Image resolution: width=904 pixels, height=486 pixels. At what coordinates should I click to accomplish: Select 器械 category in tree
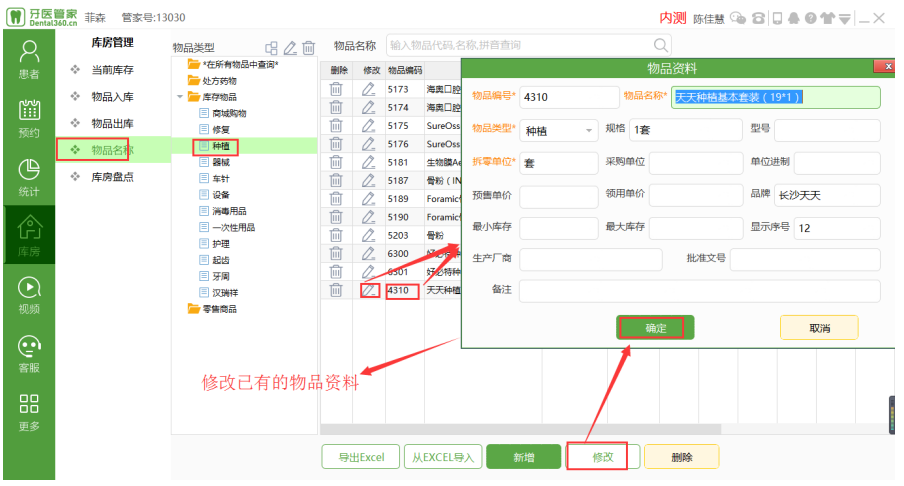(215, 162)
